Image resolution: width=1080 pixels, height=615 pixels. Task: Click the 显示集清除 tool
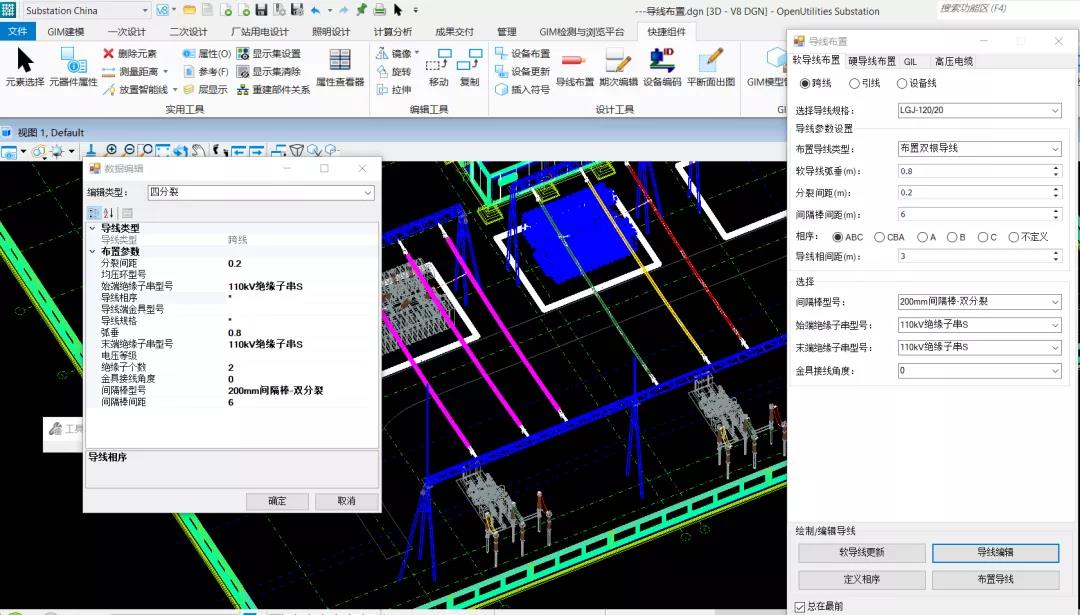click(x=269, y=71)
